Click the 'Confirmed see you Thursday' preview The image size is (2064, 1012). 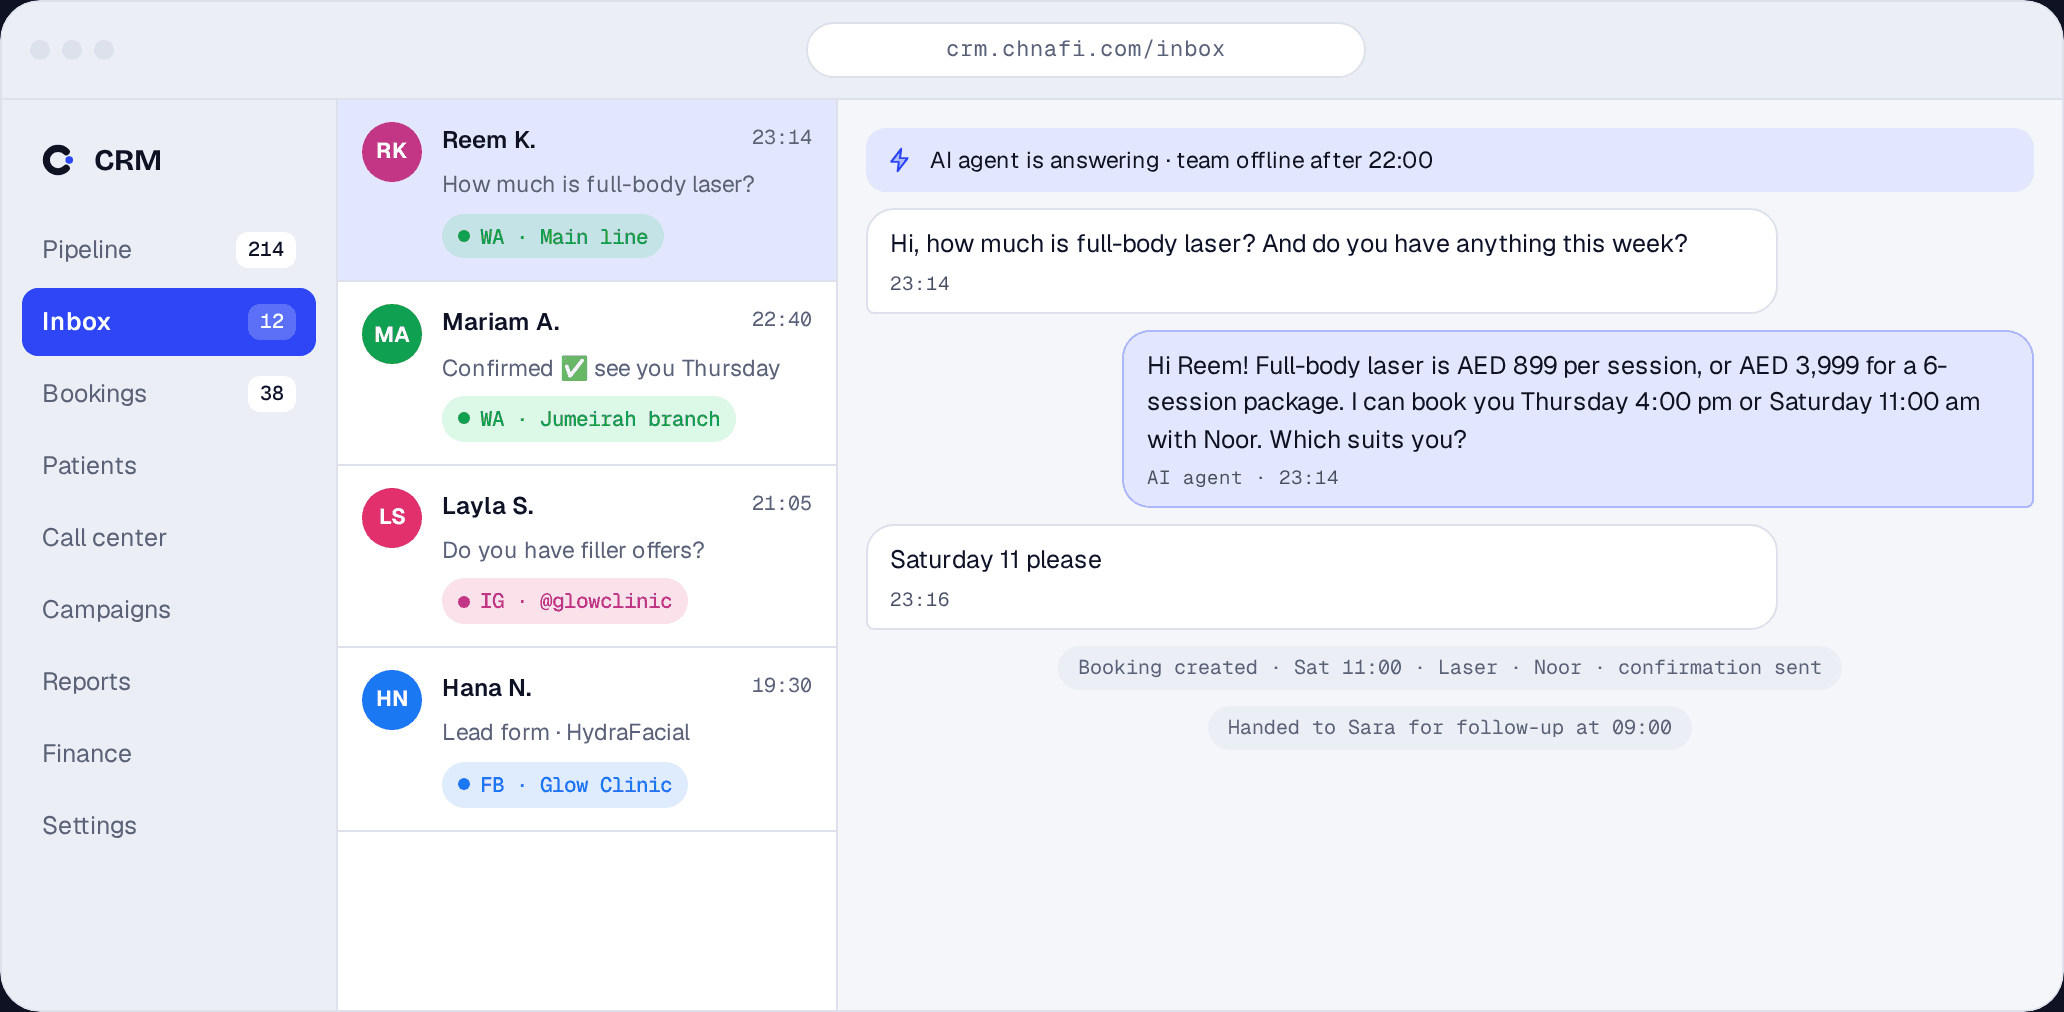pos(611,369)
